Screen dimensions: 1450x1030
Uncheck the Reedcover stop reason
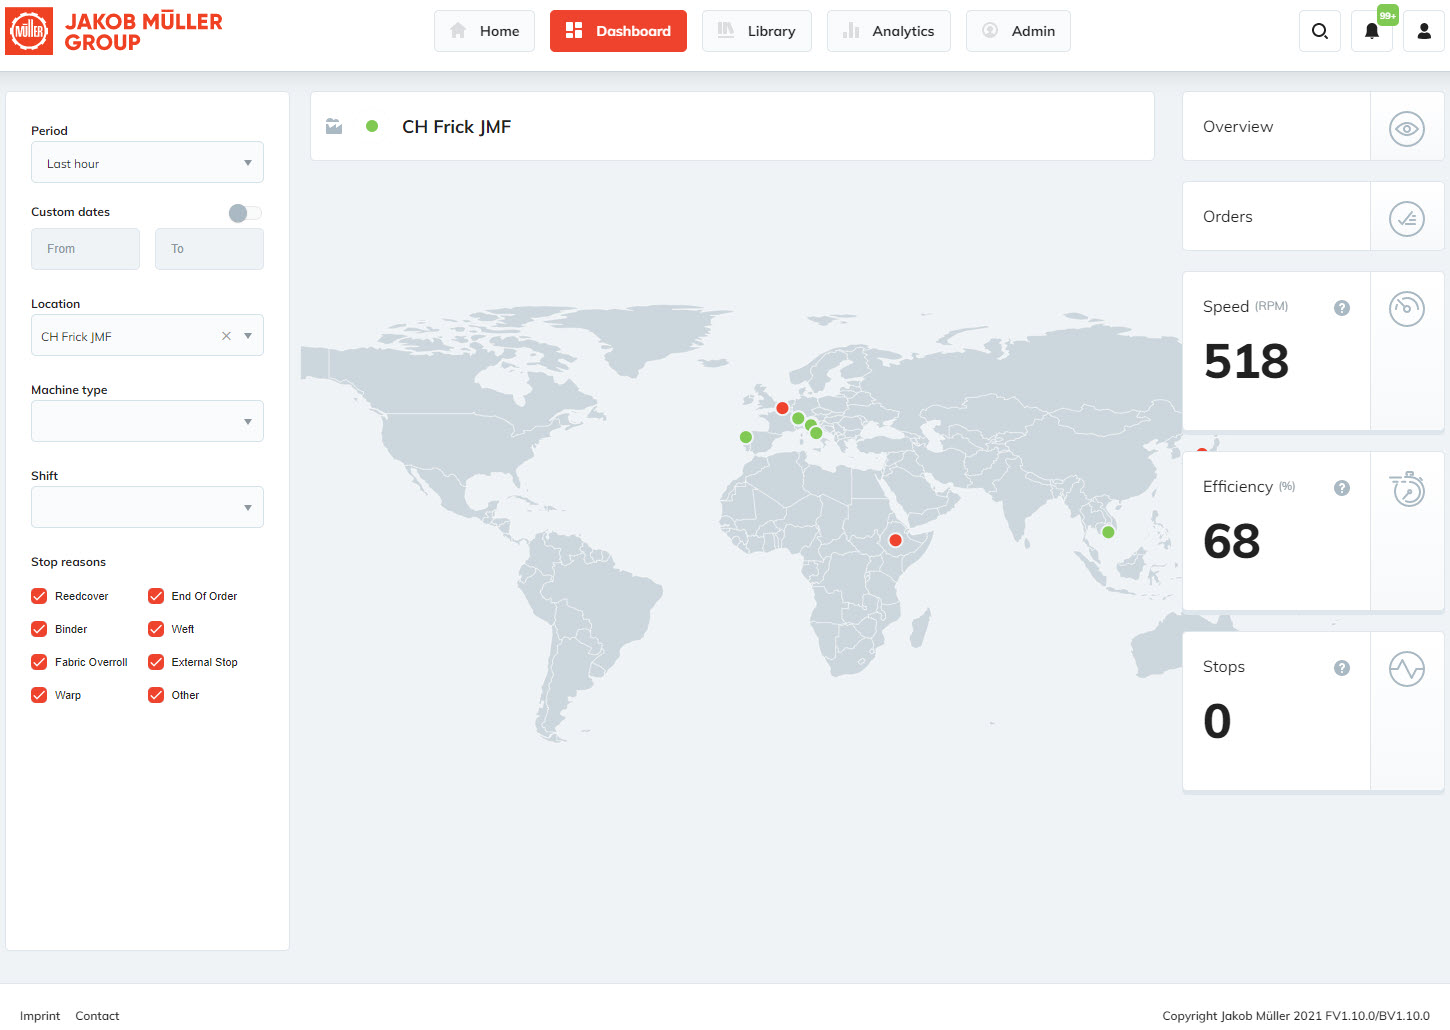[x=39, y=596]
